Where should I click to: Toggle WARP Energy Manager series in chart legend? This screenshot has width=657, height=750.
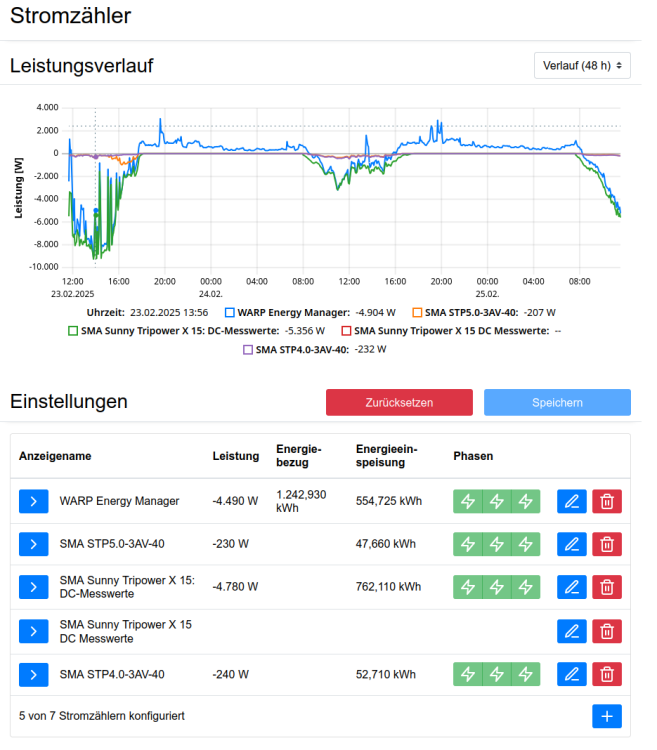point(310,313)
